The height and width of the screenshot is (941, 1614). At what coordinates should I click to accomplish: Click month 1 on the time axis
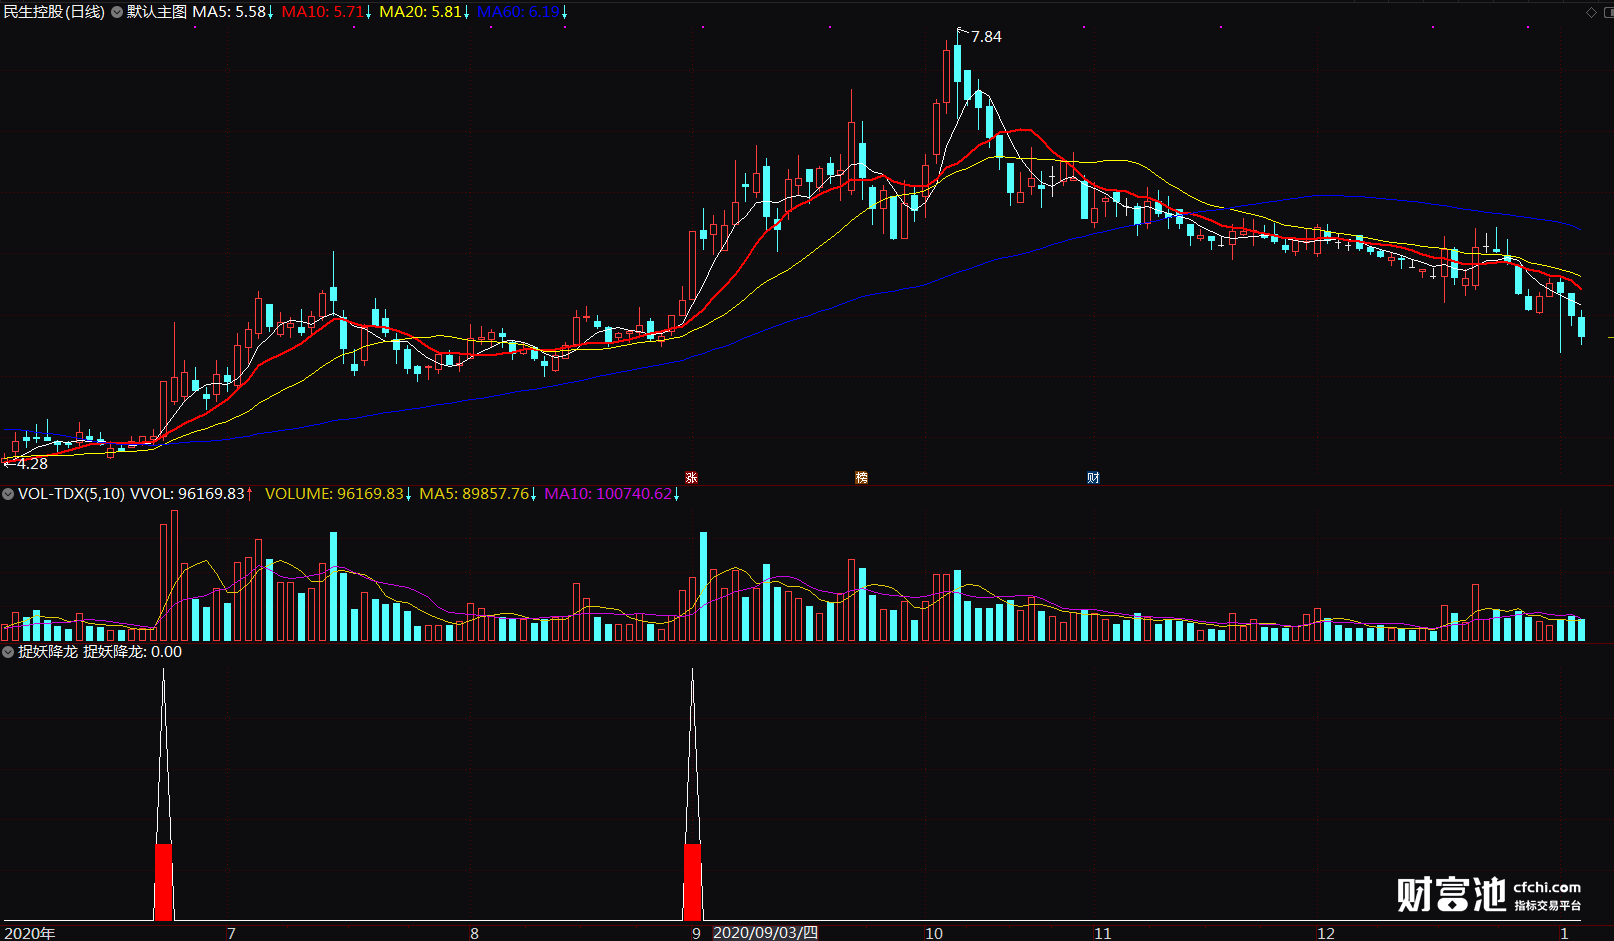coord(1565,933)
